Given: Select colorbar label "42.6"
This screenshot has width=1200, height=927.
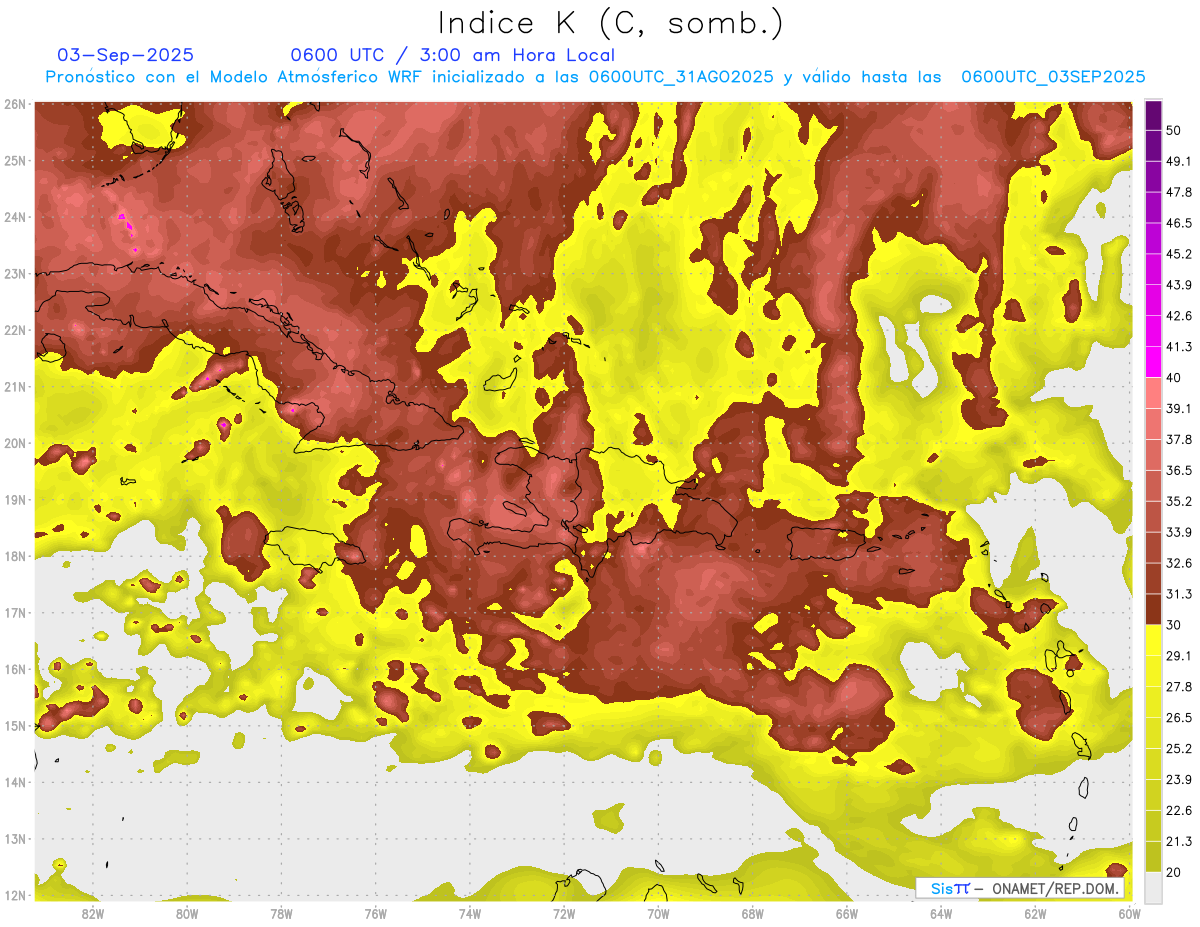Looking at the screenshot, I should coord(1178,316).
